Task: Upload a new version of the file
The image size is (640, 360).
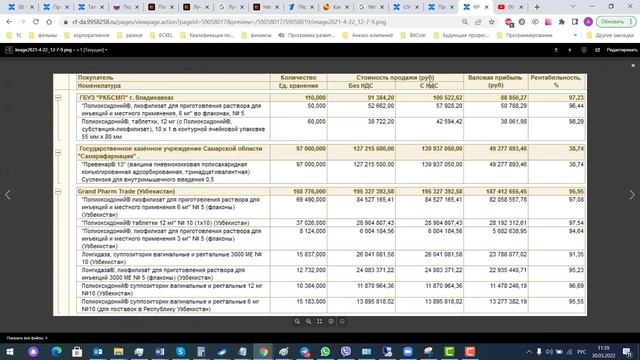Action: (570, 50)
